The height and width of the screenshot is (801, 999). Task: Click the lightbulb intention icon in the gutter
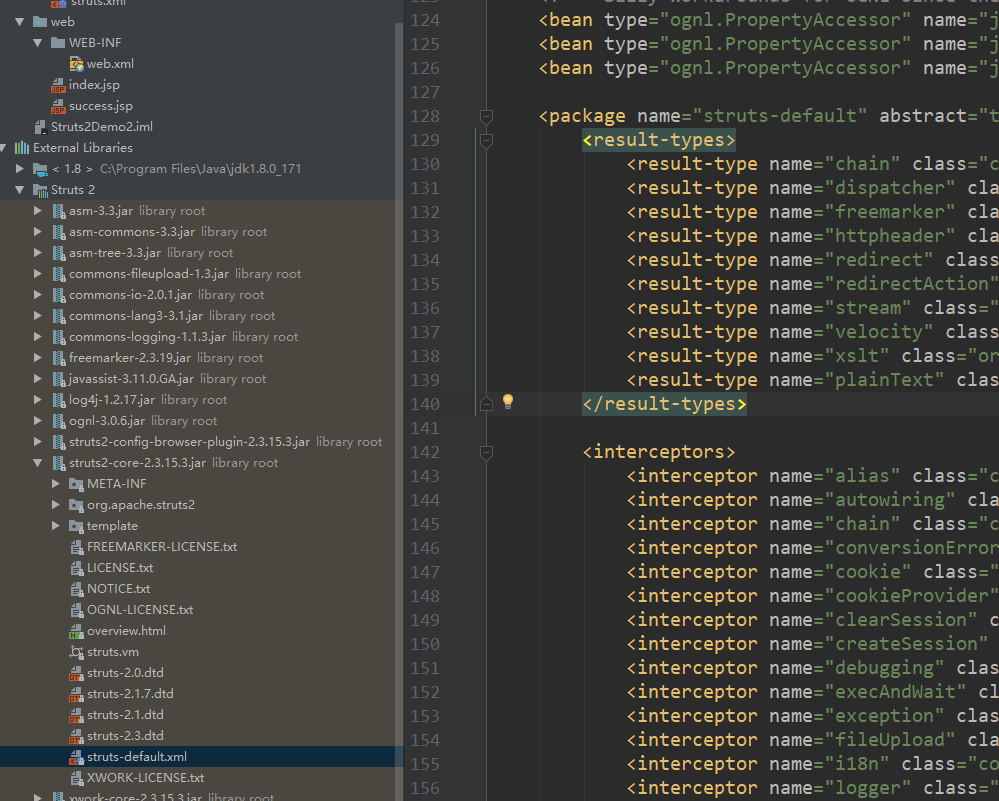pos(507,402)
